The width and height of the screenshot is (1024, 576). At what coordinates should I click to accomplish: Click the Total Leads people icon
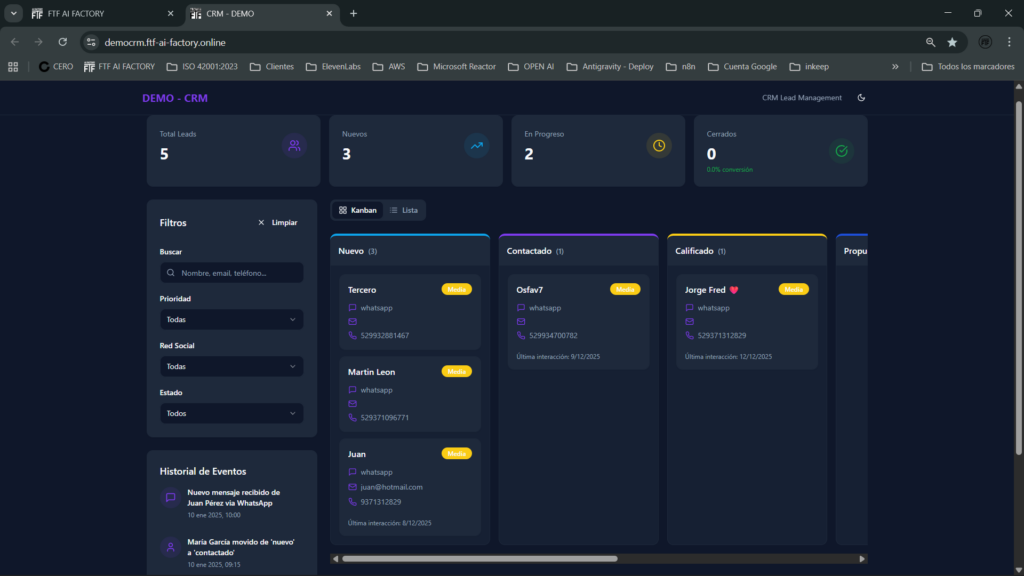tap(294, 146)
